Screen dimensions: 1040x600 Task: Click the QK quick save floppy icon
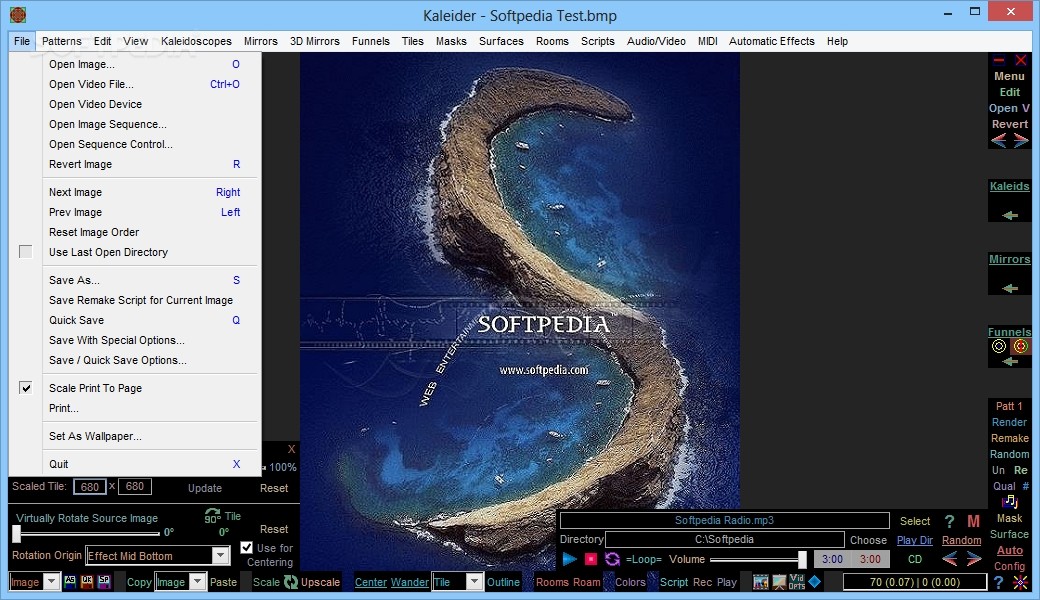tap(87, 581)
